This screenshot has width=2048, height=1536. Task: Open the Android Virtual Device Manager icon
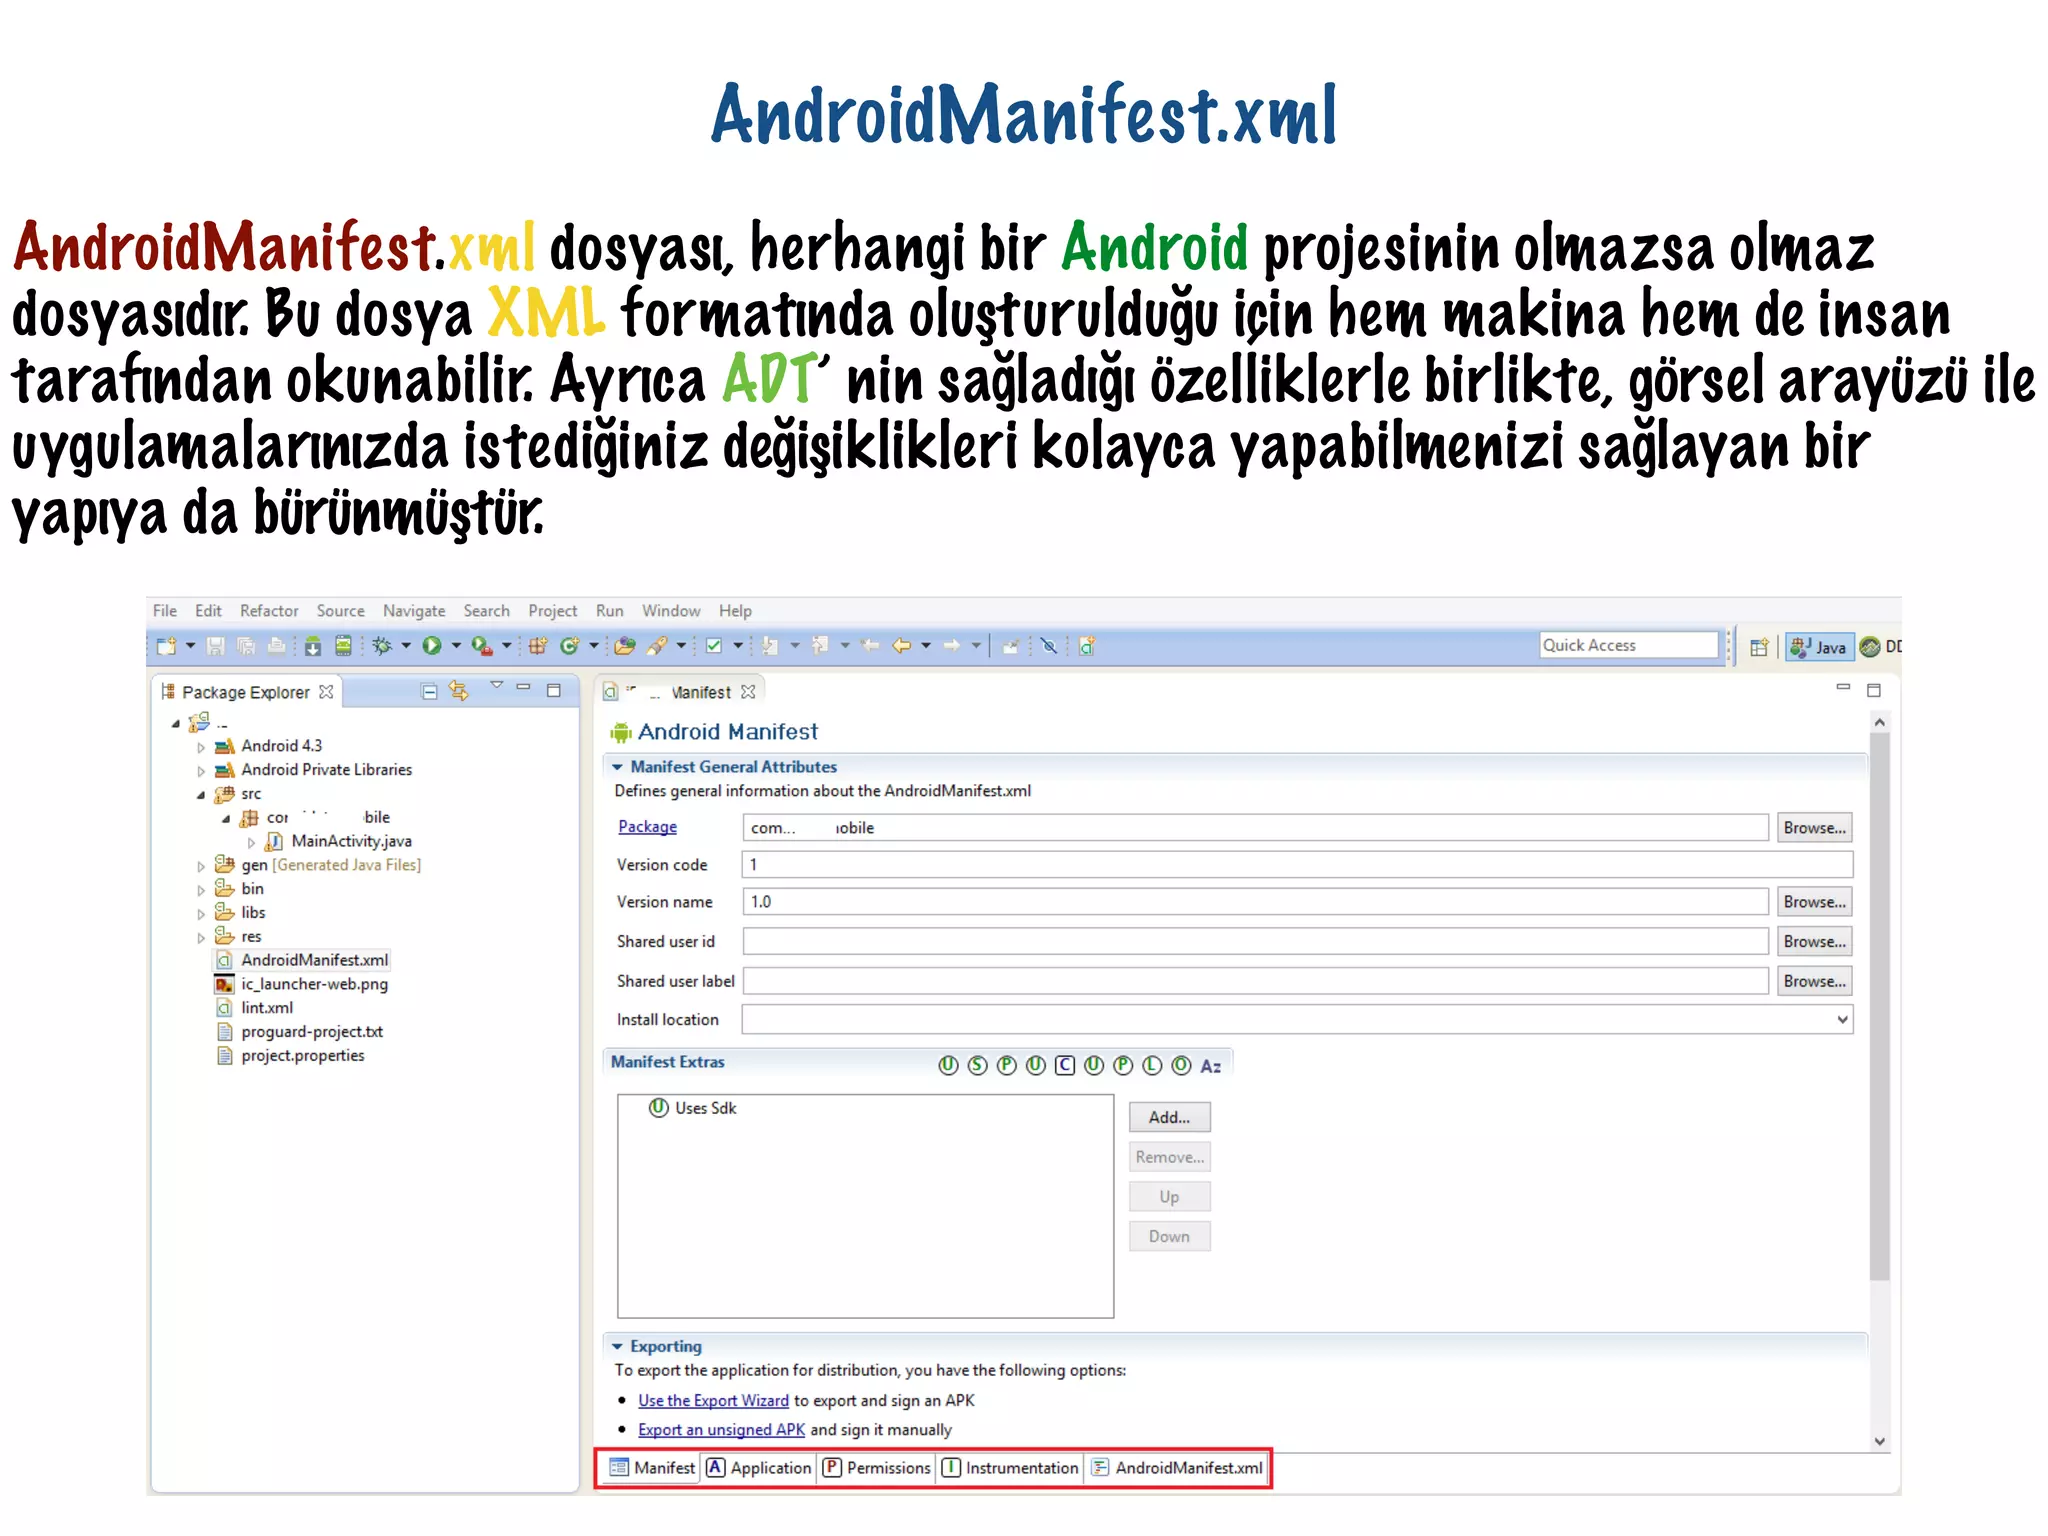(343, 646)
